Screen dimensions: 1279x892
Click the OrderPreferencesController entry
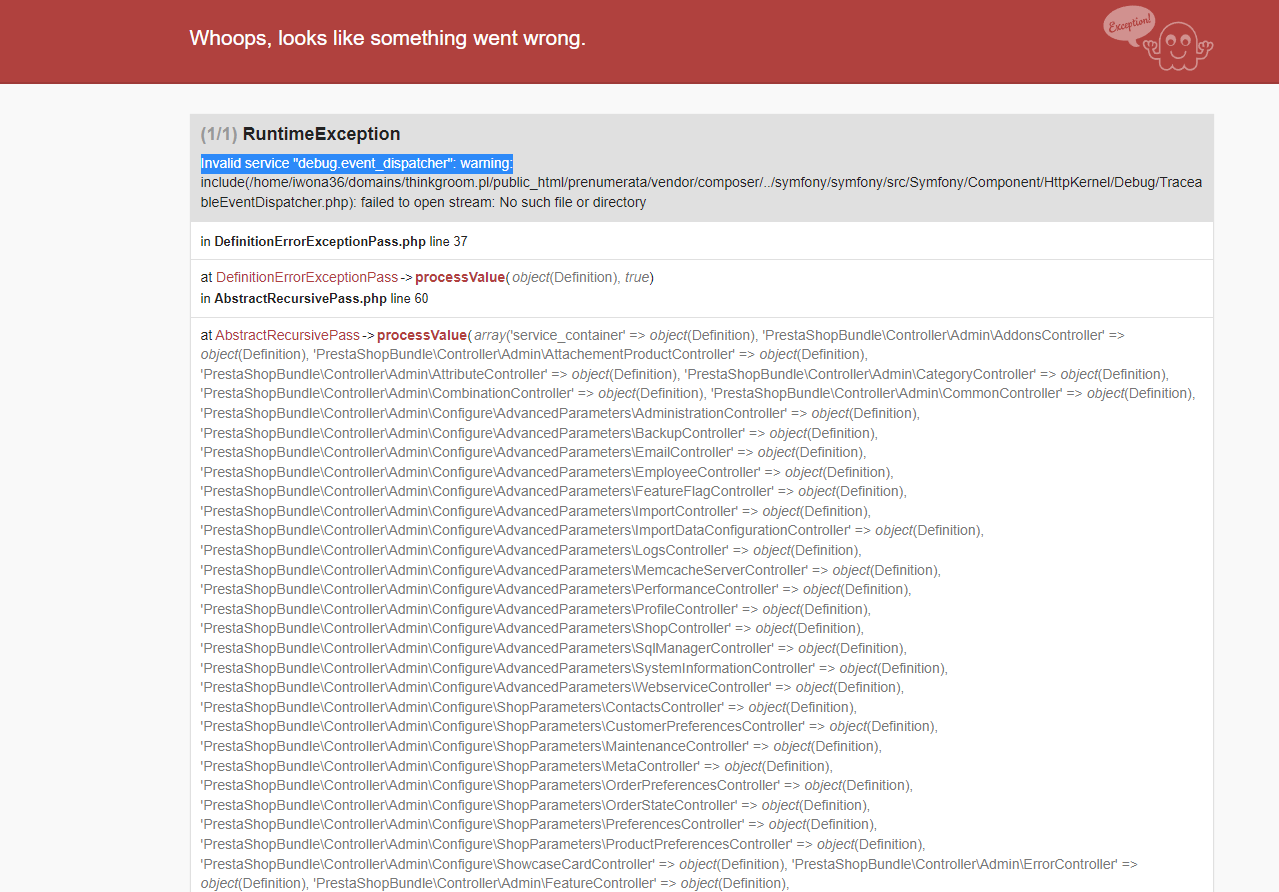click(490, 785)
